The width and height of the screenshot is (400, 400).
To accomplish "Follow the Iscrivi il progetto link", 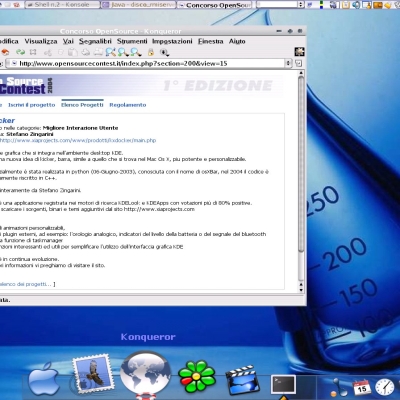I will click(x=32, y=105).
